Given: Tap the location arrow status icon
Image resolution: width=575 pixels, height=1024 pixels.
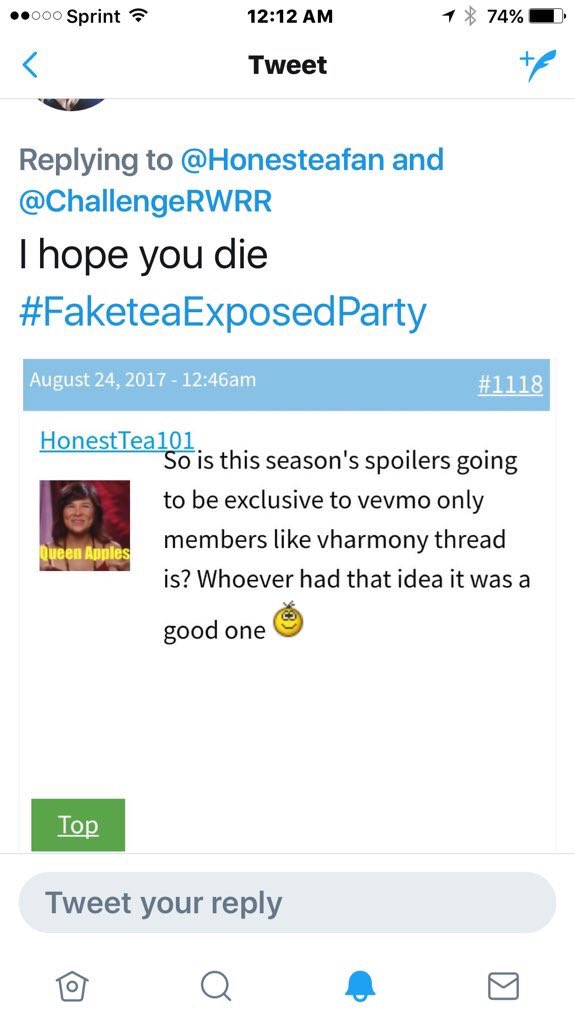Looking at the screenshot, I should click(x=449, y=16).
